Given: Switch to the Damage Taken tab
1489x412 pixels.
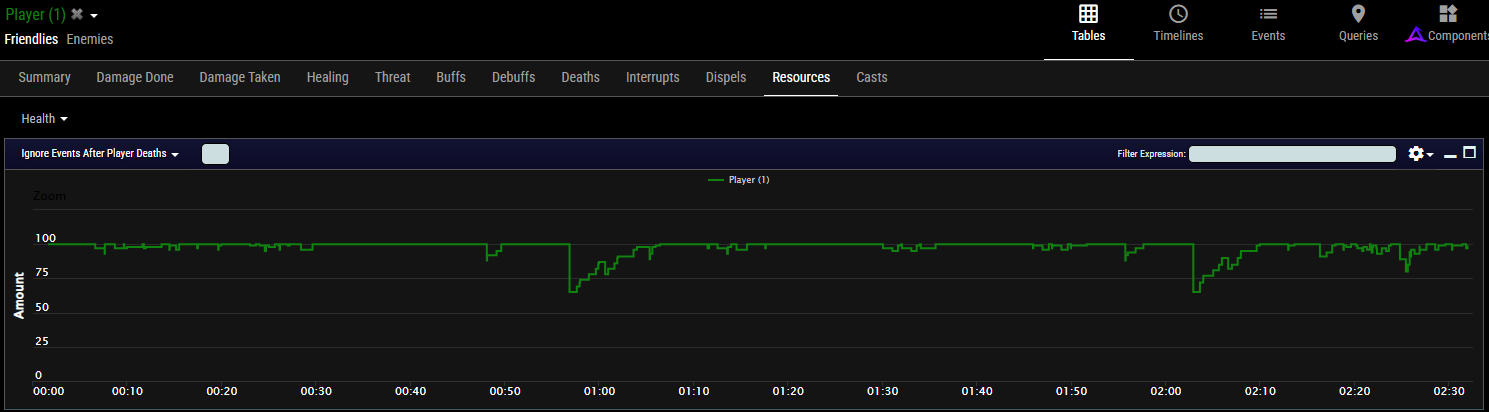Looking at the screenshot, I should (240, 77).
